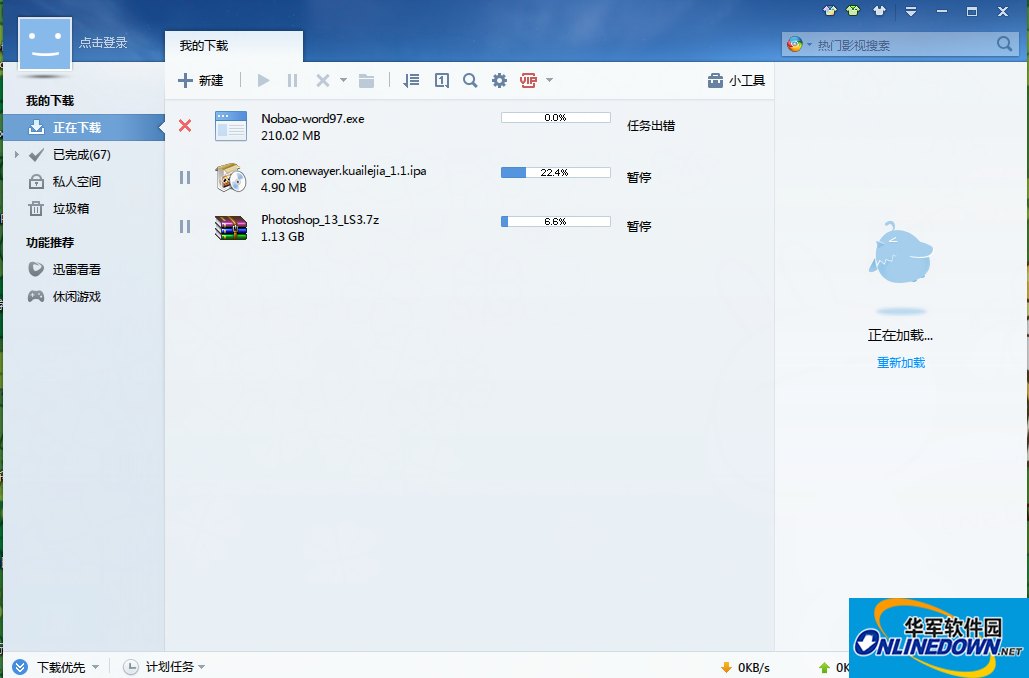Open the dropdown arrow beside the VIP icon

point(549,81)
